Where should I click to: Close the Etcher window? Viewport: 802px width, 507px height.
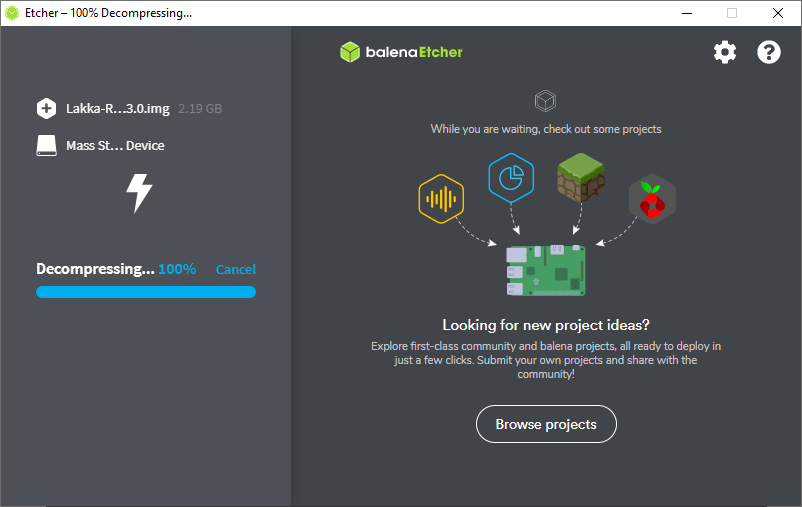click(778, 13)
